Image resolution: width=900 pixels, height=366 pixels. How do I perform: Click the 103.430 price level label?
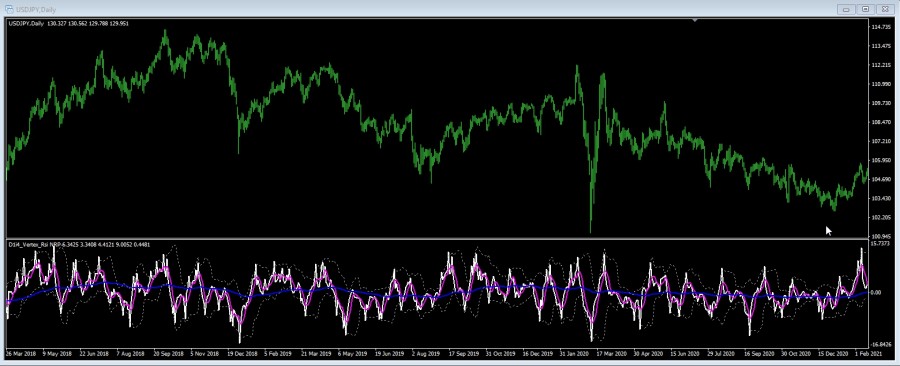click(880, 198)
